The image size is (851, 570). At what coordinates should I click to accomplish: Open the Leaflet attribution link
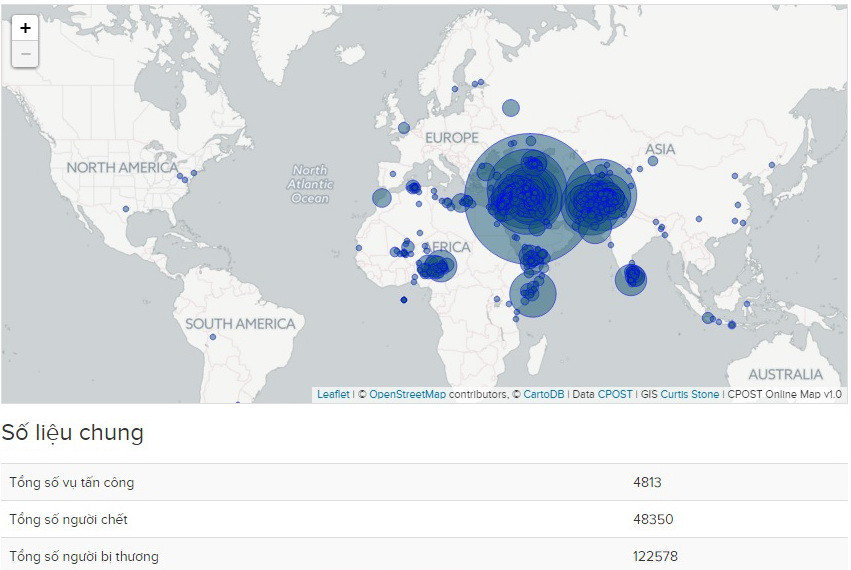tap(333, 395)
